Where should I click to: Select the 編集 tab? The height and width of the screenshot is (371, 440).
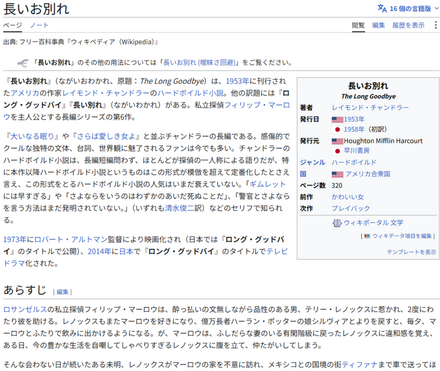[378, 25]
